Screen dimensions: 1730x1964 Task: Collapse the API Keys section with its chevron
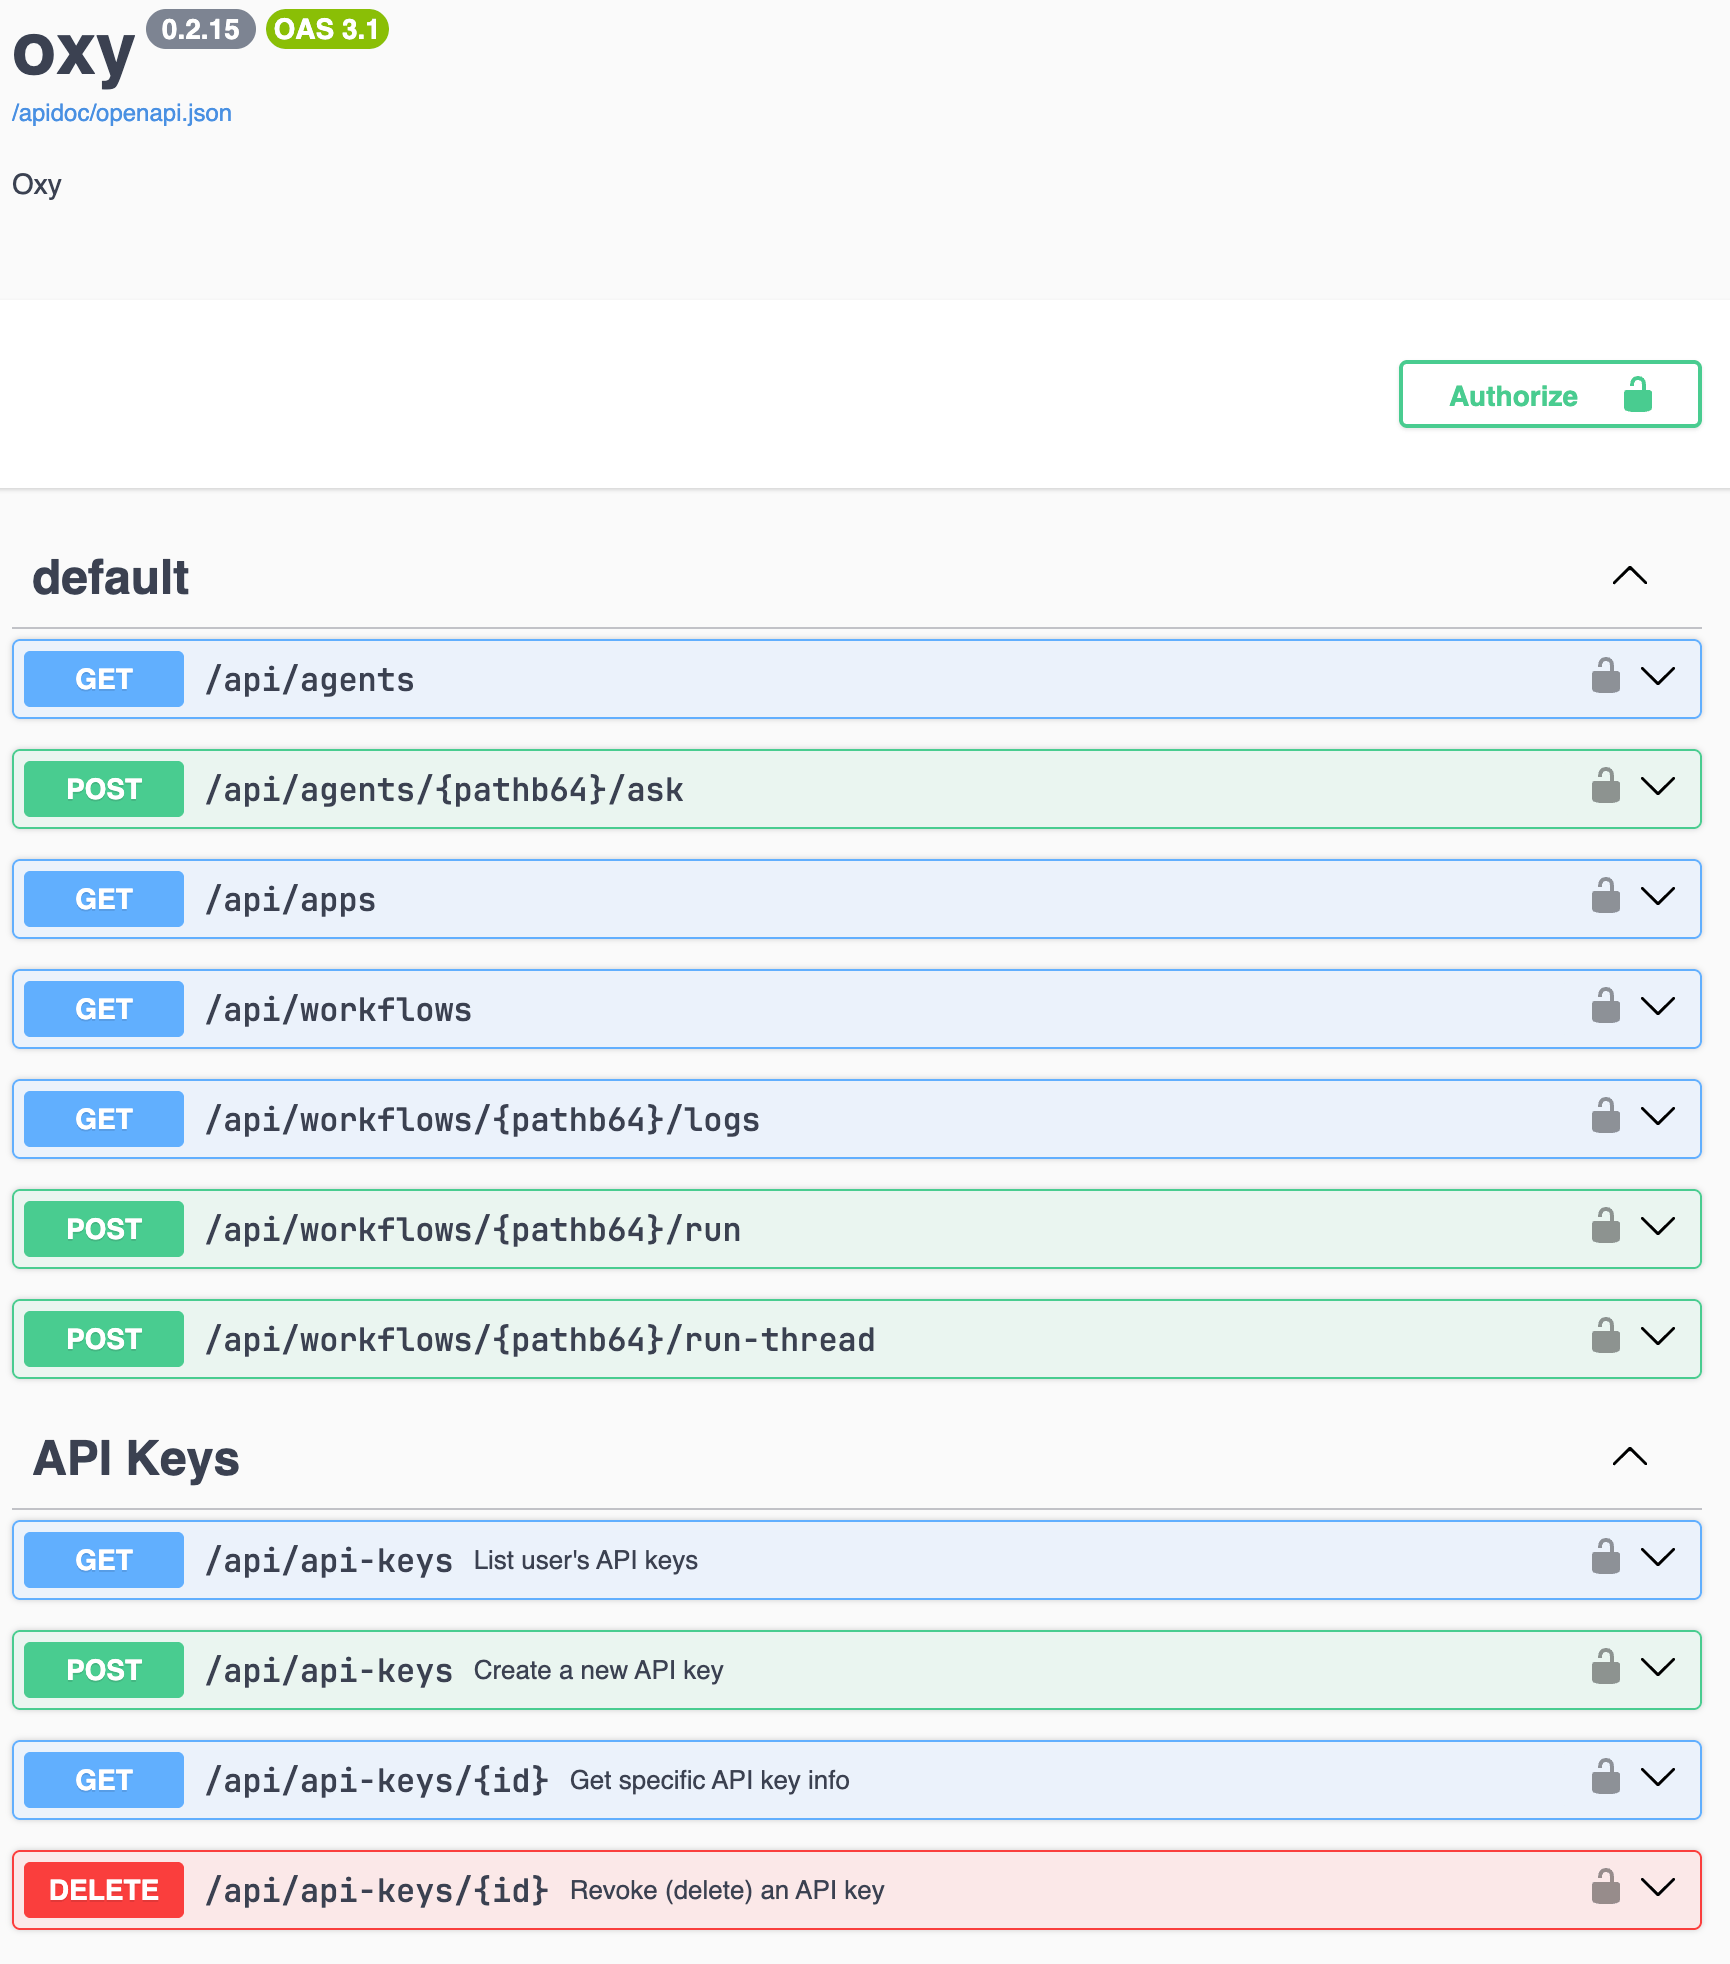coord(1630,1457)
